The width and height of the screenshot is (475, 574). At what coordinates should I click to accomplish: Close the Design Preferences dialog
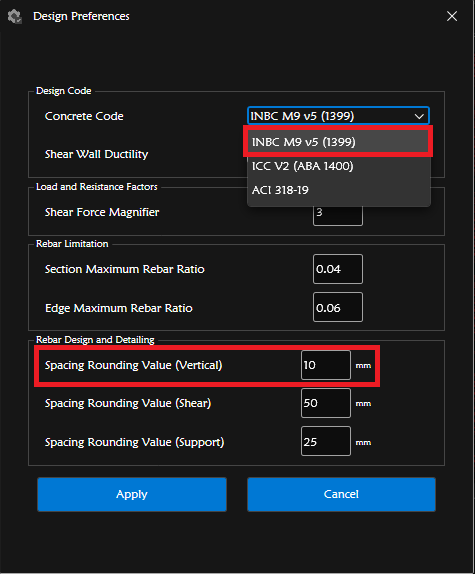[x=452, y=16]
